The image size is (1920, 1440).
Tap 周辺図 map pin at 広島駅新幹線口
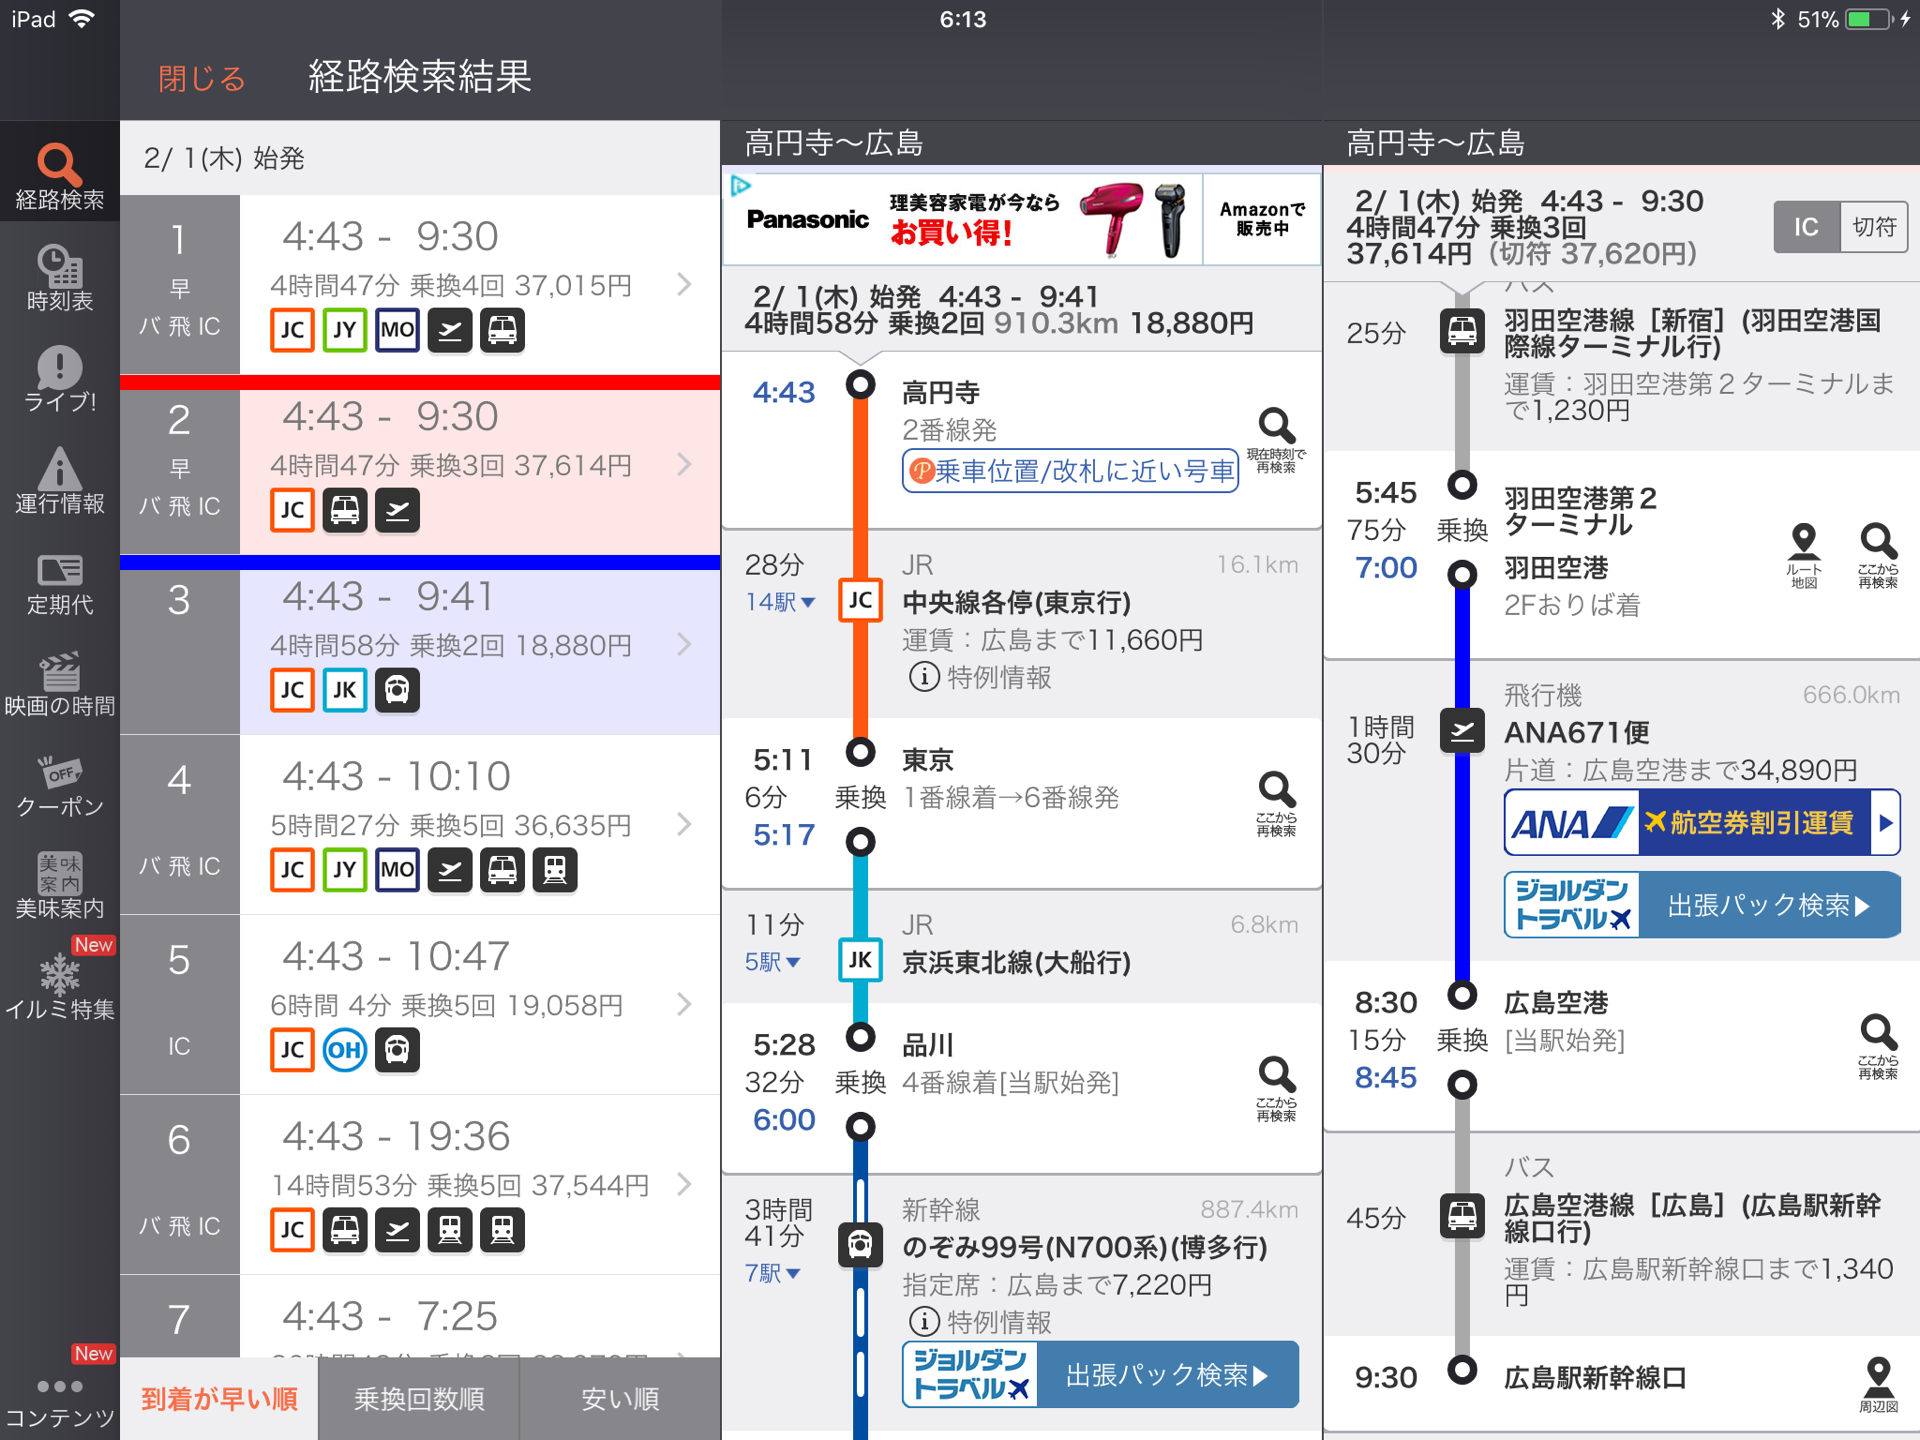tap(1878, 1385)
